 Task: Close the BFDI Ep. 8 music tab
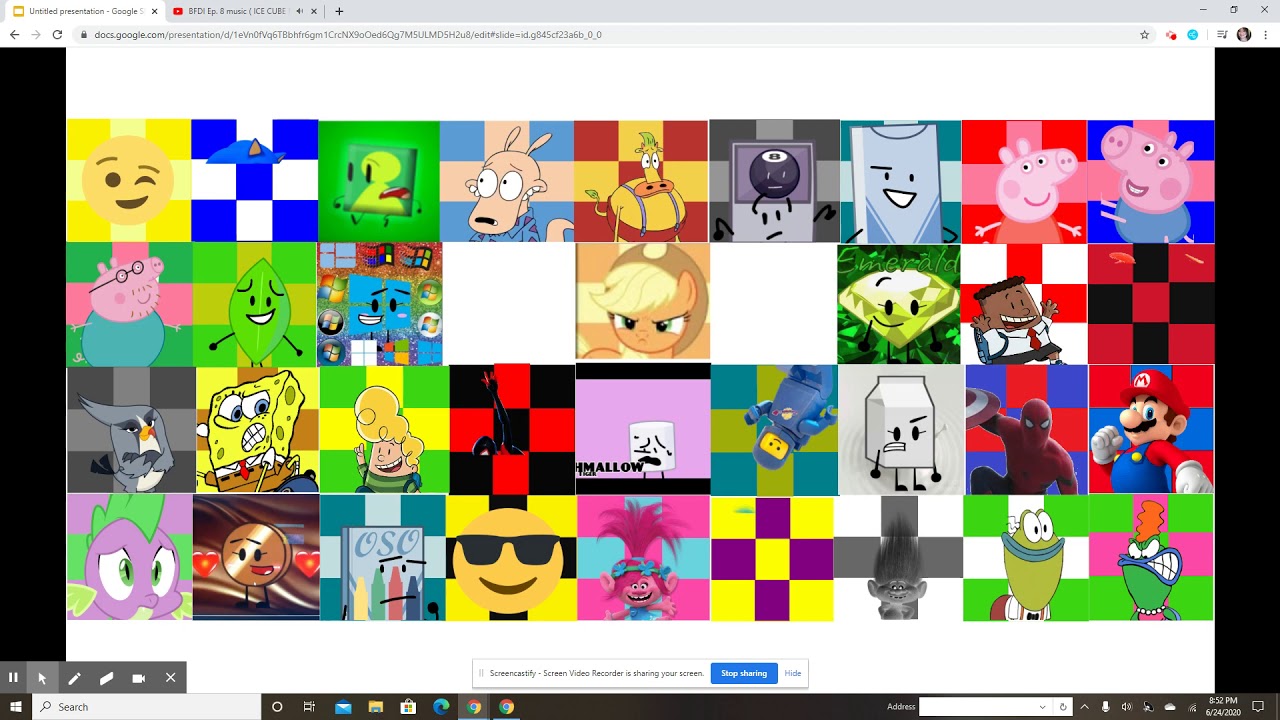coord(314,11)
